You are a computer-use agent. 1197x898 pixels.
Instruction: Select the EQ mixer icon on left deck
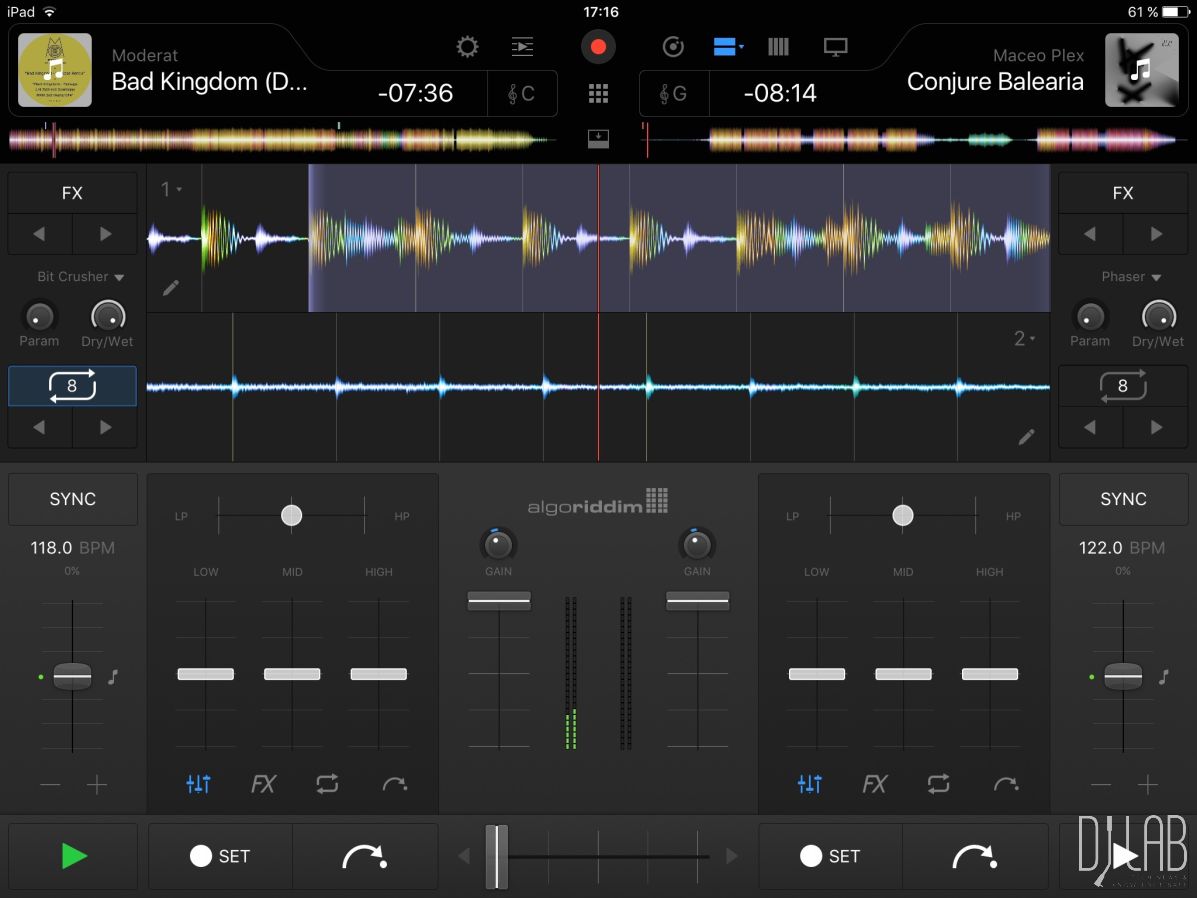[199, 784]
